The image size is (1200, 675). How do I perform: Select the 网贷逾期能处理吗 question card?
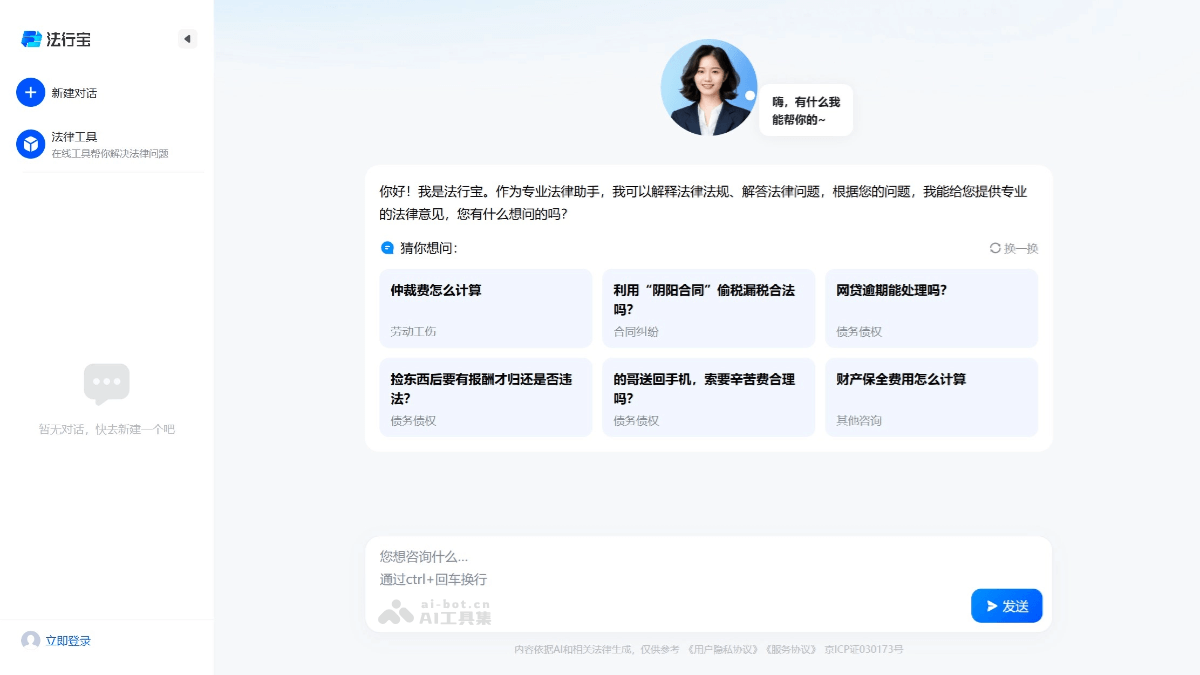tap(931, 307)
